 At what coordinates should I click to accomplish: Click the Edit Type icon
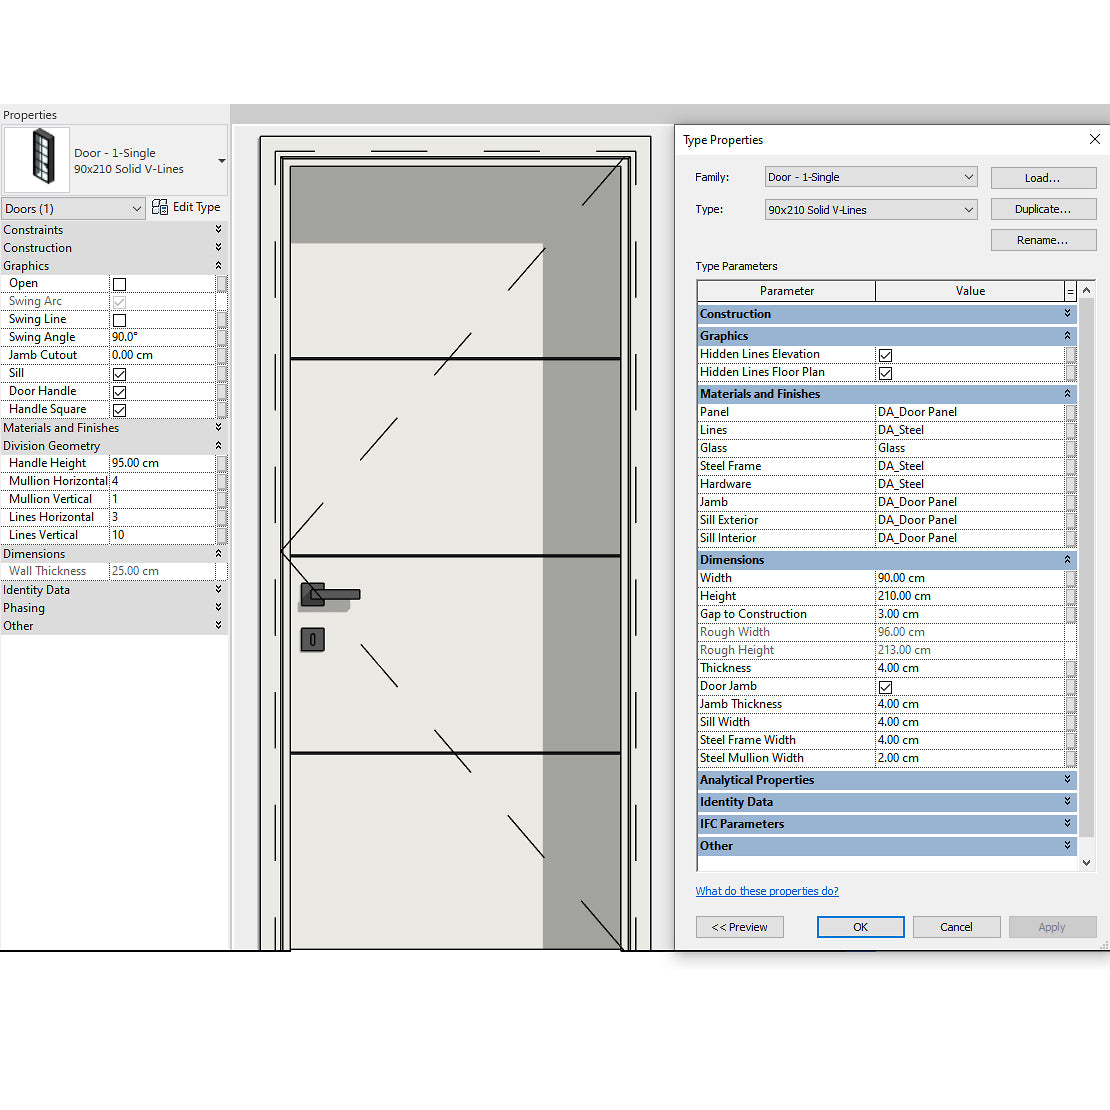pos(160,207)
